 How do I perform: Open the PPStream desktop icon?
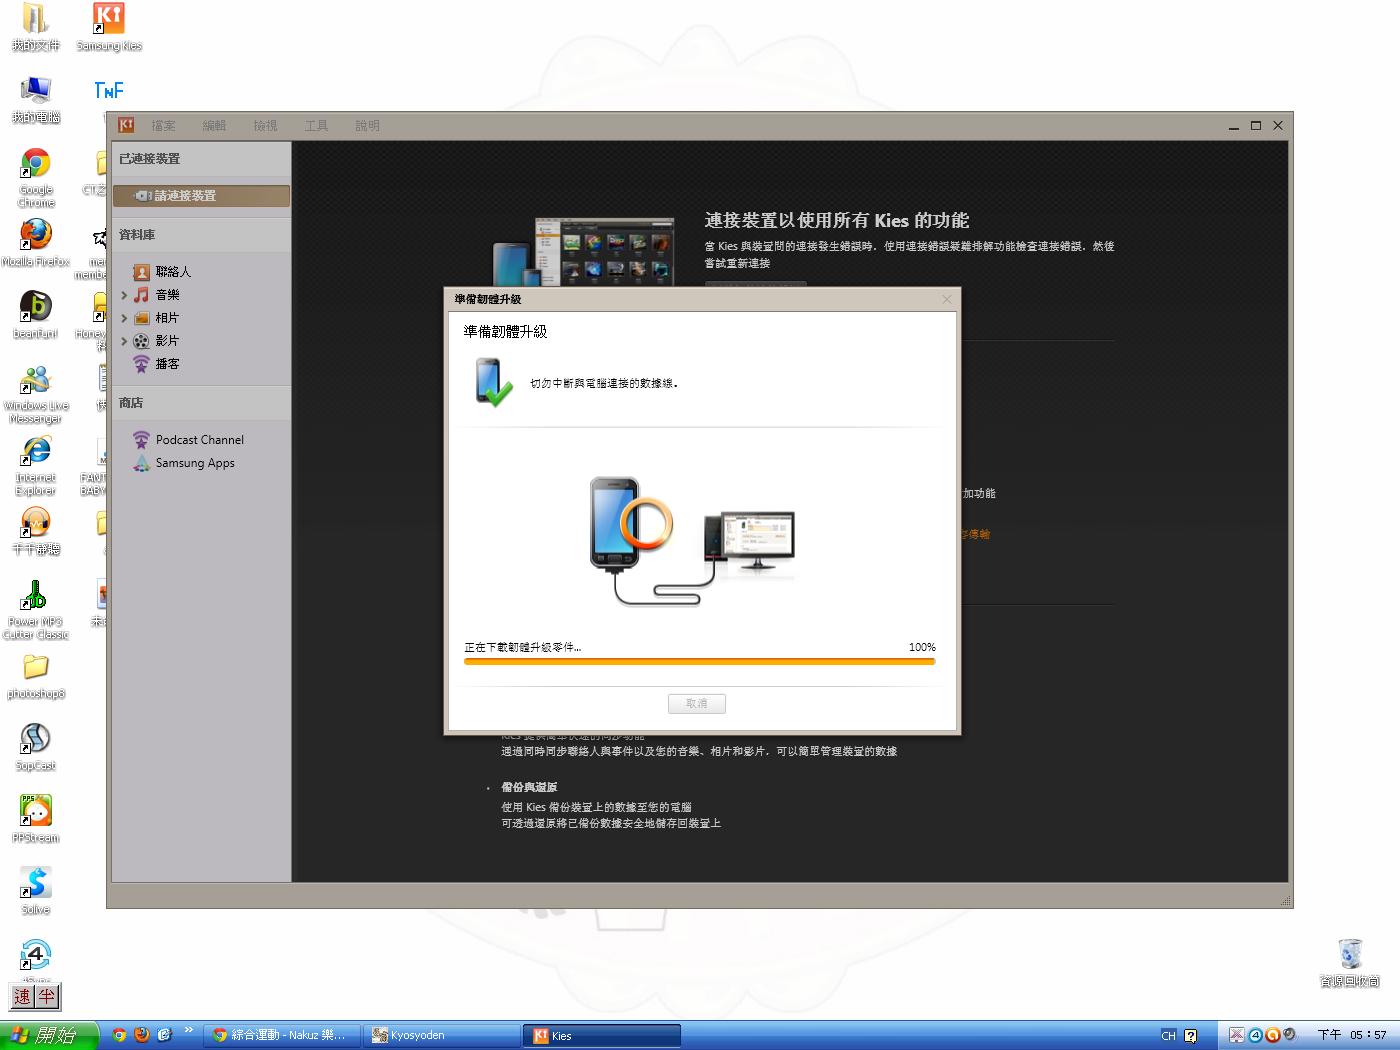click(36, 819)
